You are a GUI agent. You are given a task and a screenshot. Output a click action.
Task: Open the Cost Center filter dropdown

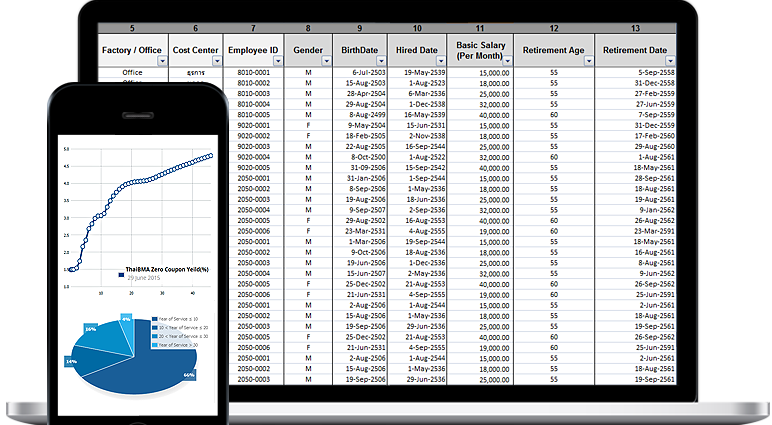217,61
